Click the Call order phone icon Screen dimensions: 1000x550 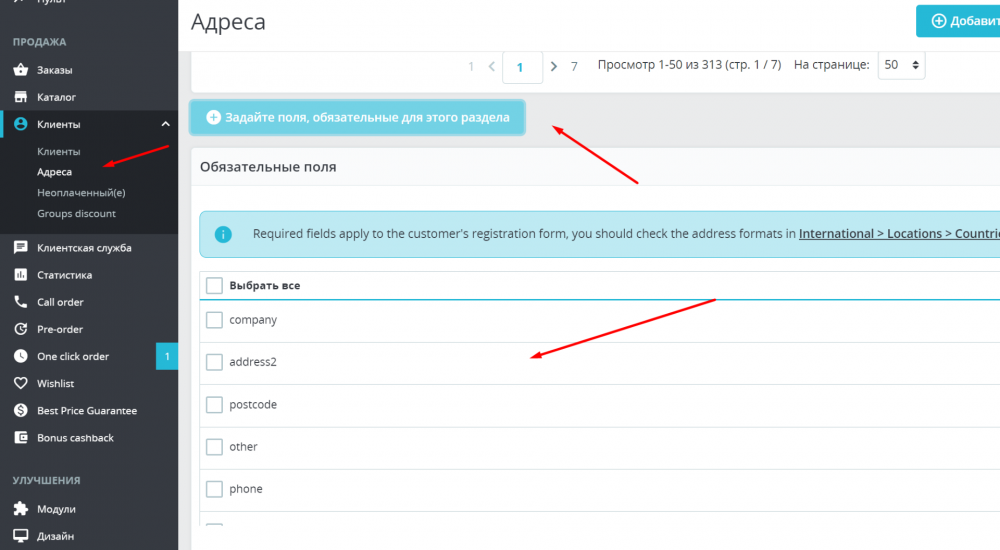point(20,302)
